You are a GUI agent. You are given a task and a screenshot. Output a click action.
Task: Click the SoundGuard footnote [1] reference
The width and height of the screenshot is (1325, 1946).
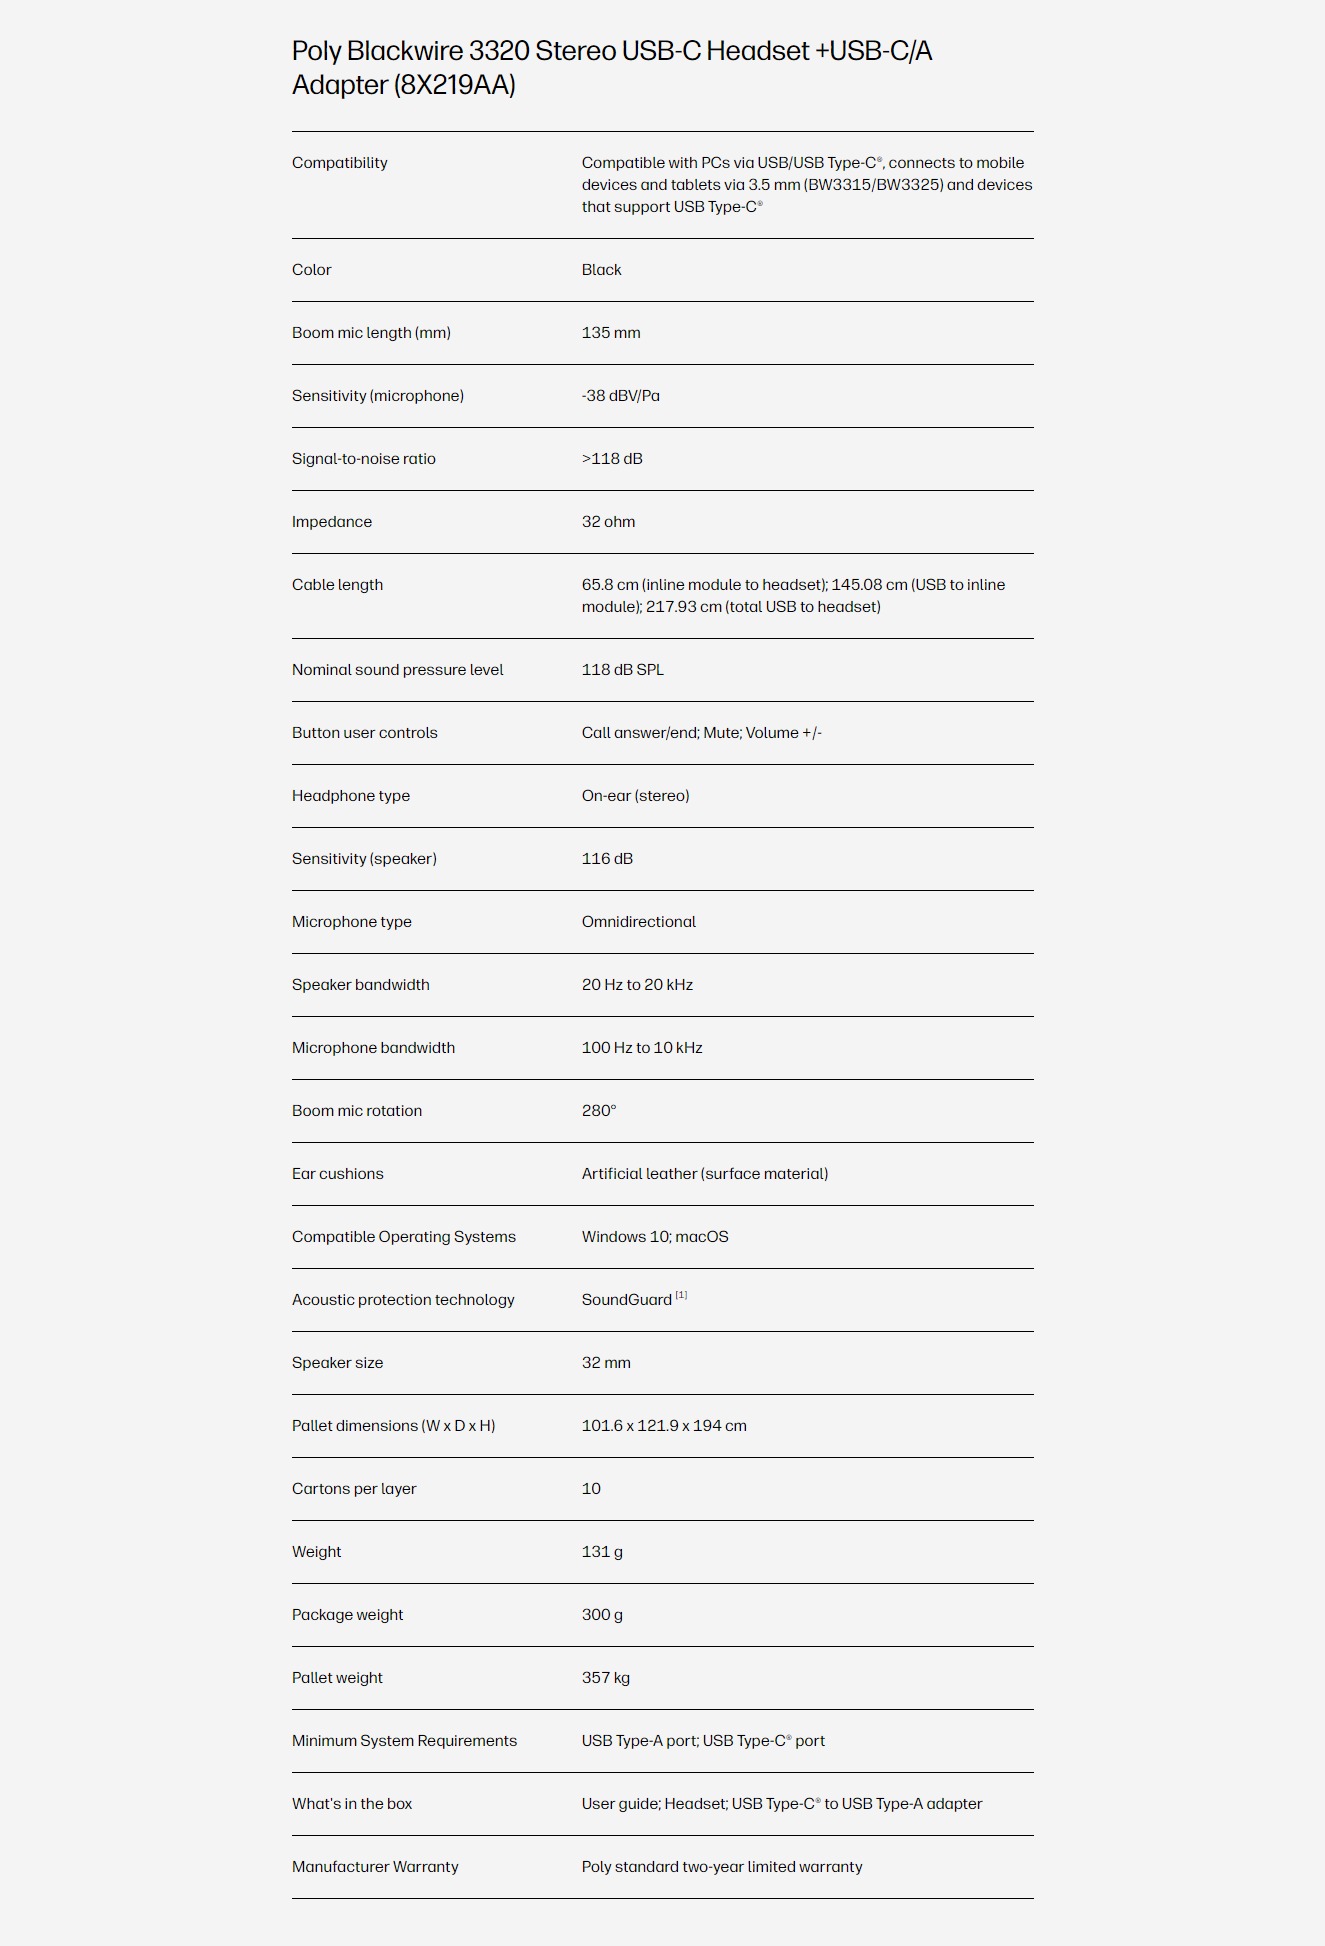point(681,1295)
